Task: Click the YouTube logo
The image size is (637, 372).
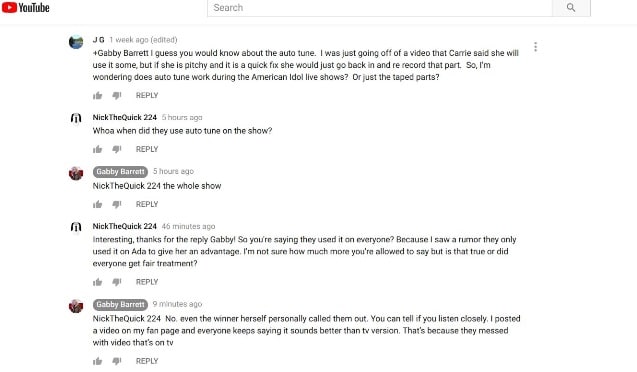Action: coord(26,7)
